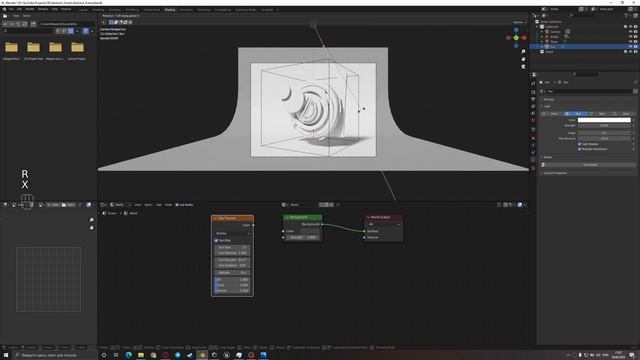Toggle eye visibility for Camera in Outliner
The height and width of the screenshot is (360, 640).
click(x=631, y=31)
